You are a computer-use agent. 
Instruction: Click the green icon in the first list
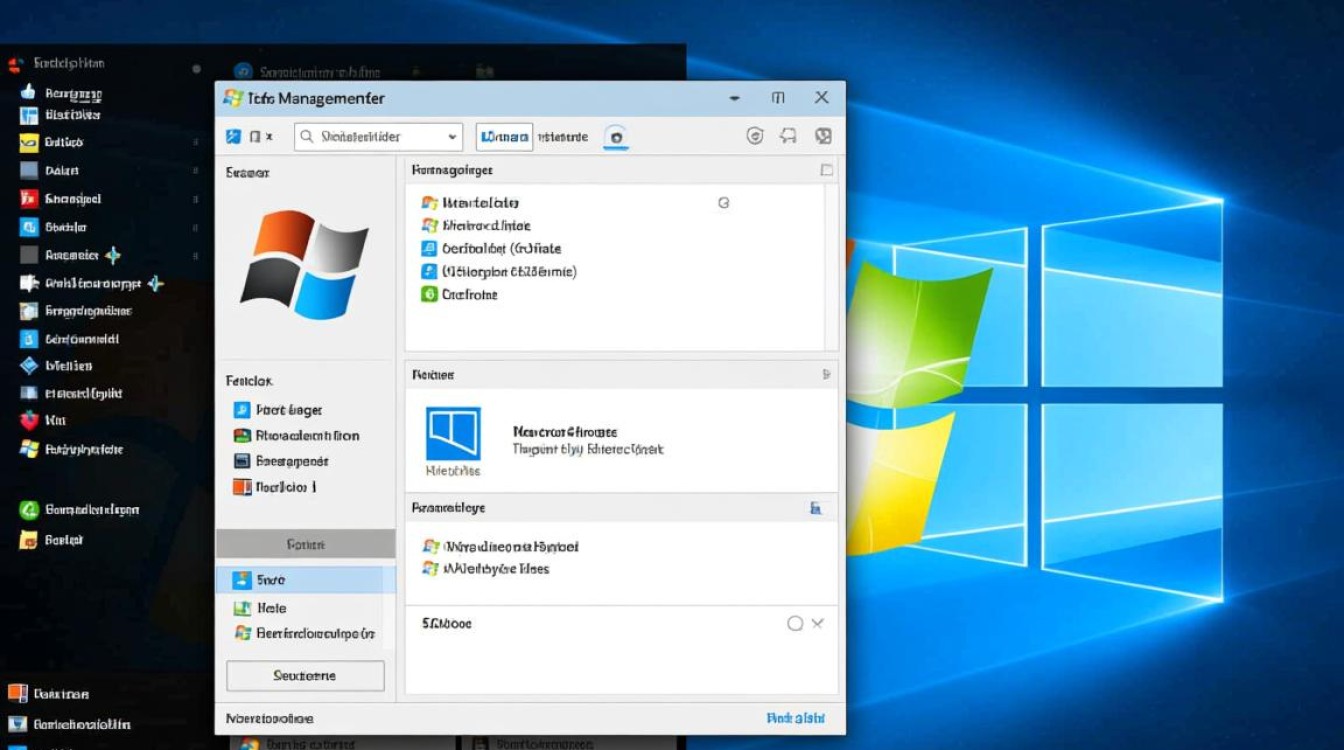click(x=429, y=295)
